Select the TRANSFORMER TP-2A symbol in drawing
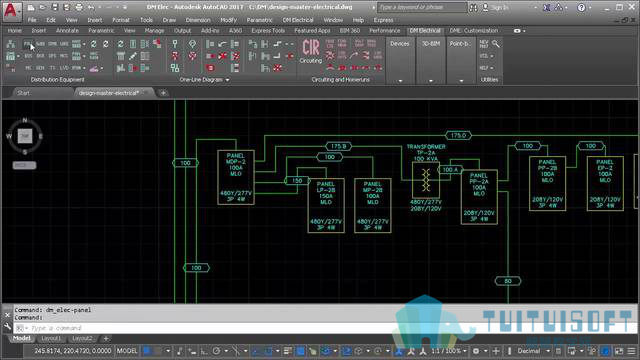This screenshot has width=640, height=360. coord(426,180)
